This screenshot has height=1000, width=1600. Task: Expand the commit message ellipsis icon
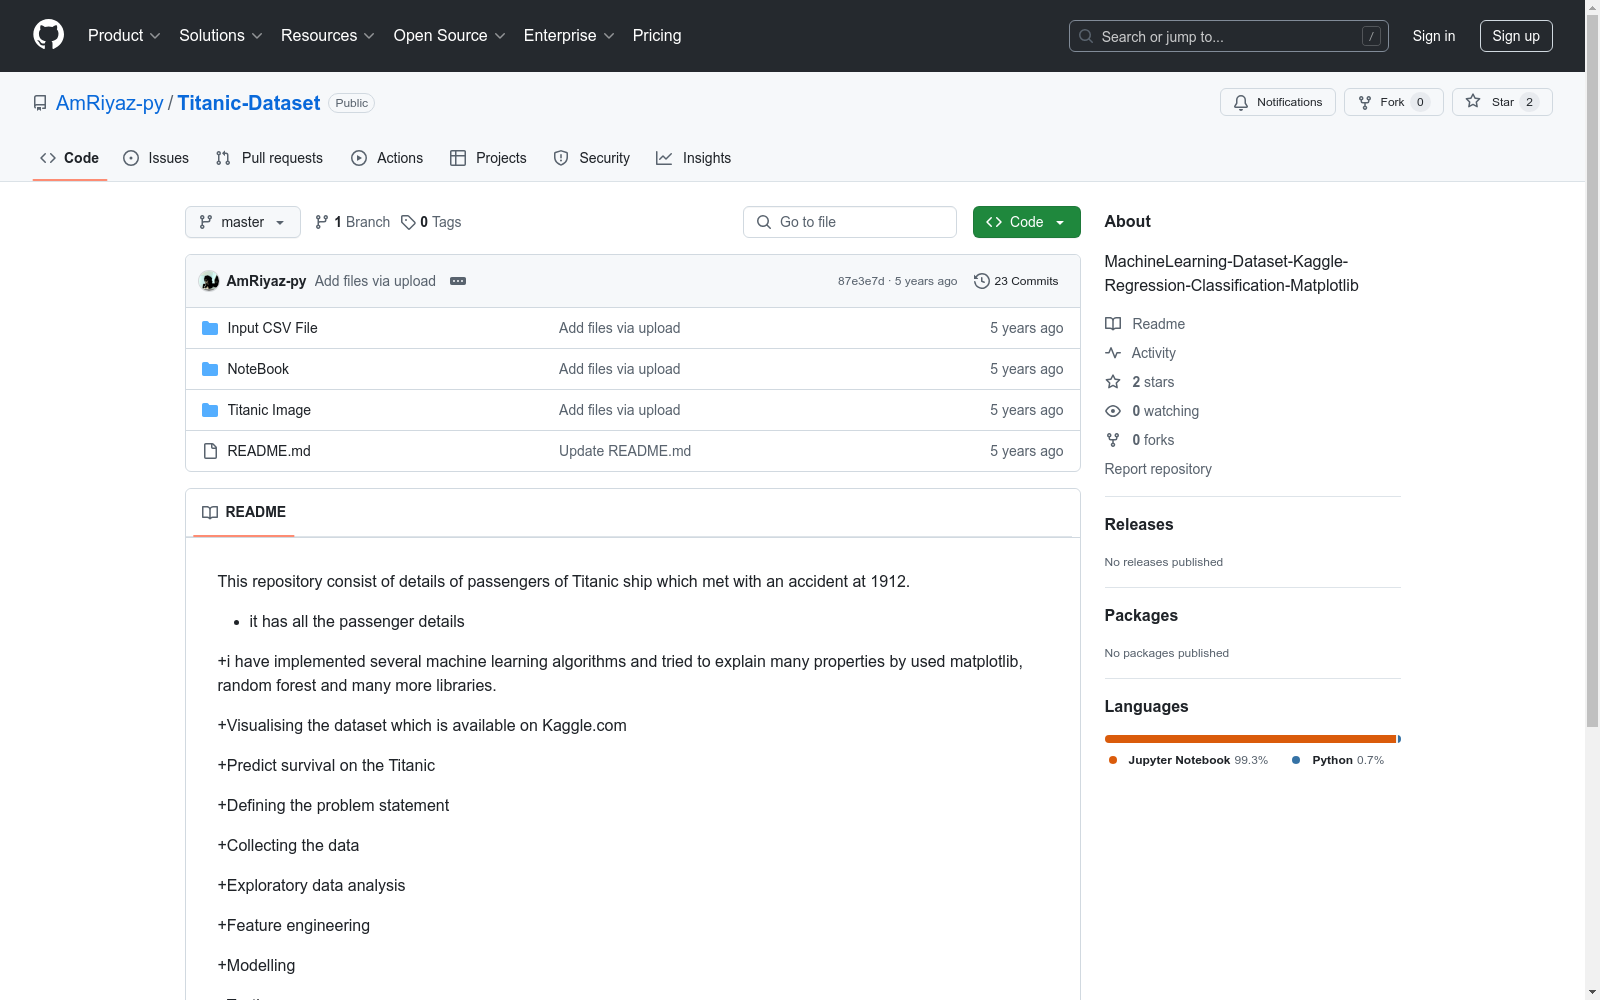coord(458,281)
